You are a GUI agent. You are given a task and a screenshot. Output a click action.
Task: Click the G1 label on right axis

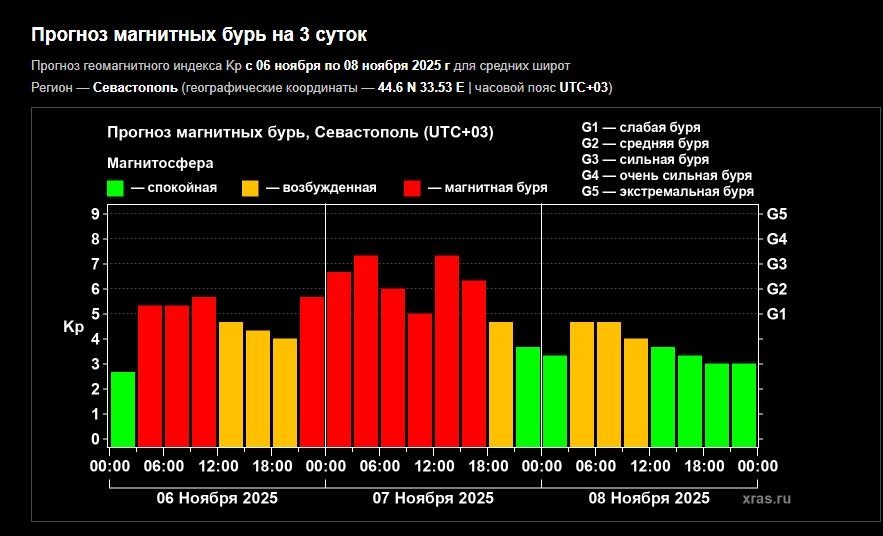[x=777, y=314]
